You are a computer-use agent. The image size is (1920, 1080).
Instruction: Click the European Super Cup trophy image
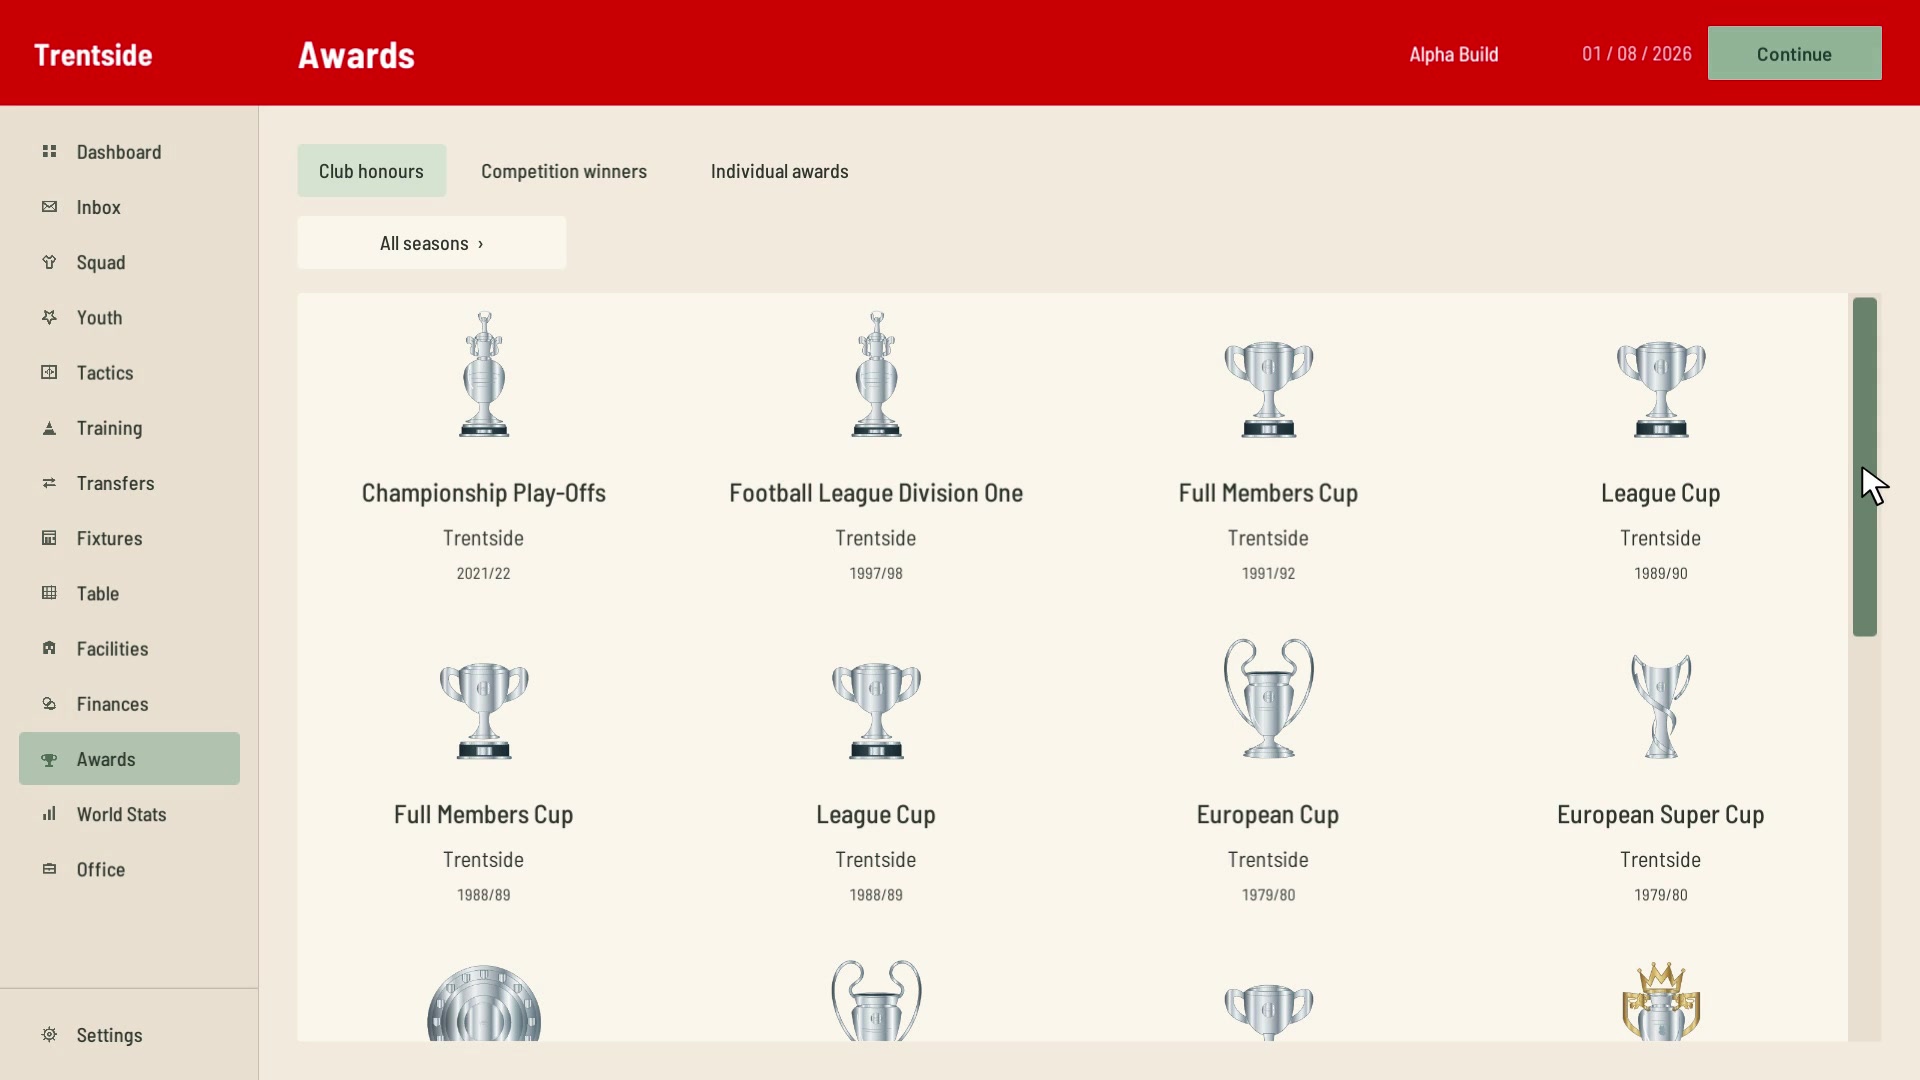[x=1661, y=706]
